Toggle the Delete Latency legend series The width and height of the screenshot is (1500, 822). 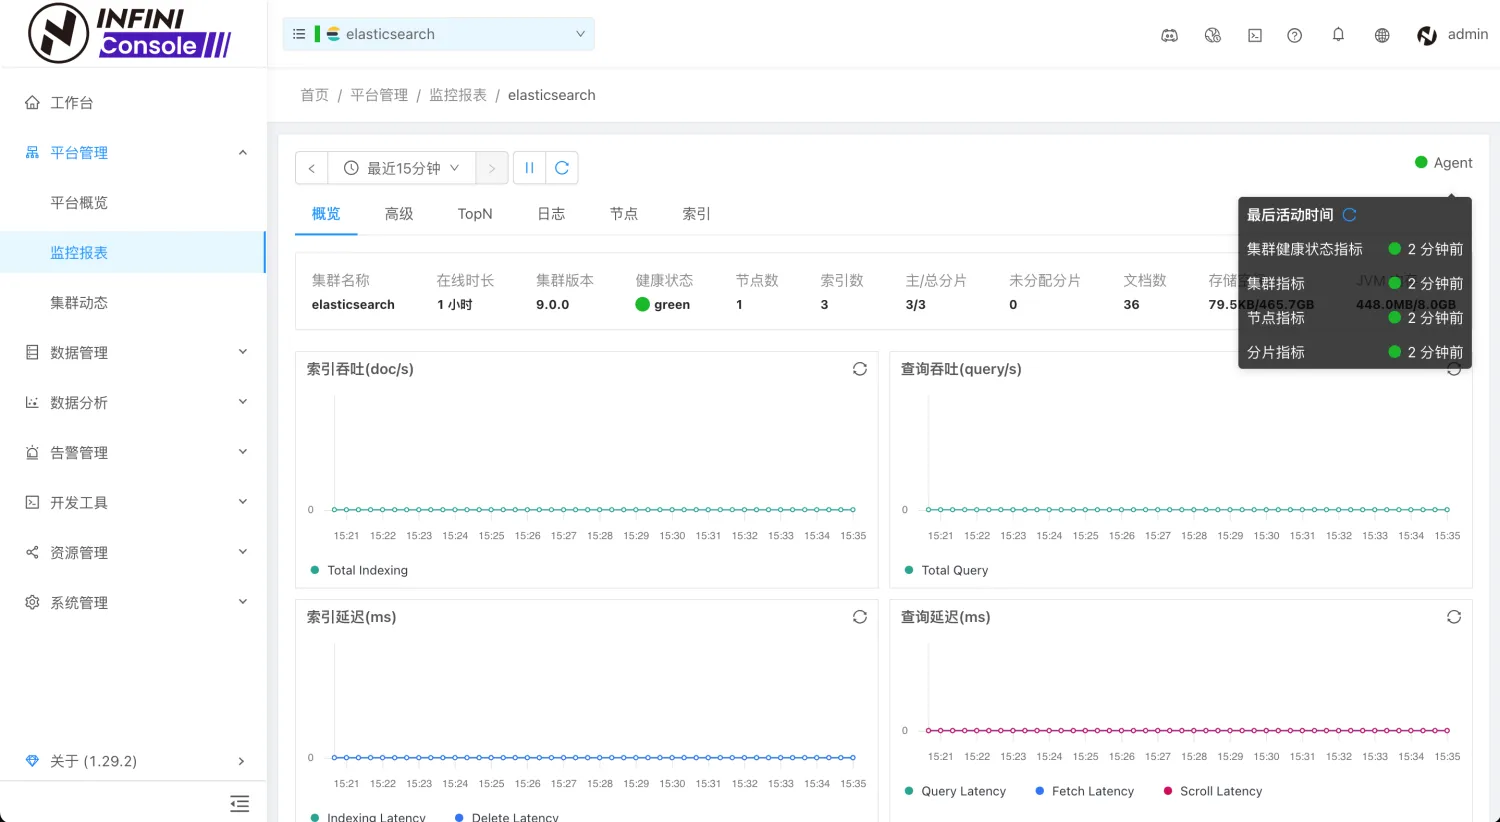507,817
